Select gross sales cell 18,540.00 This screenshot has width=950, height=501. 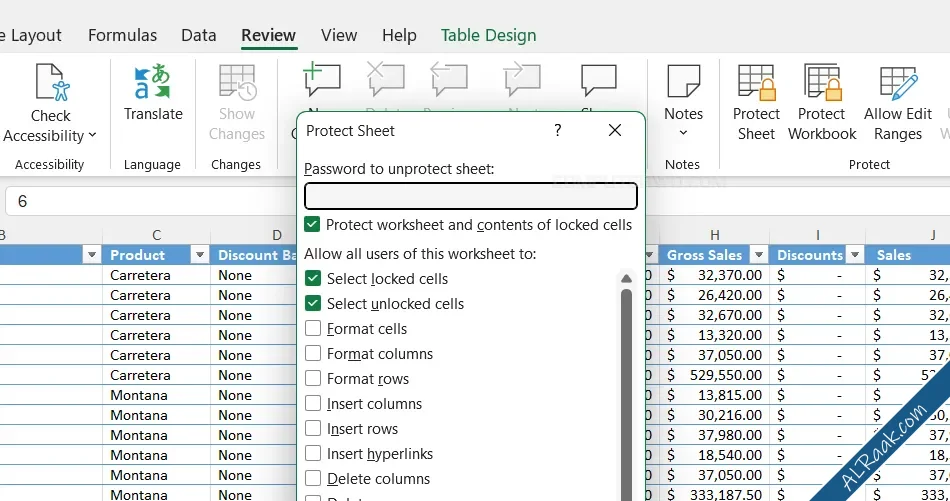point(715,455)
